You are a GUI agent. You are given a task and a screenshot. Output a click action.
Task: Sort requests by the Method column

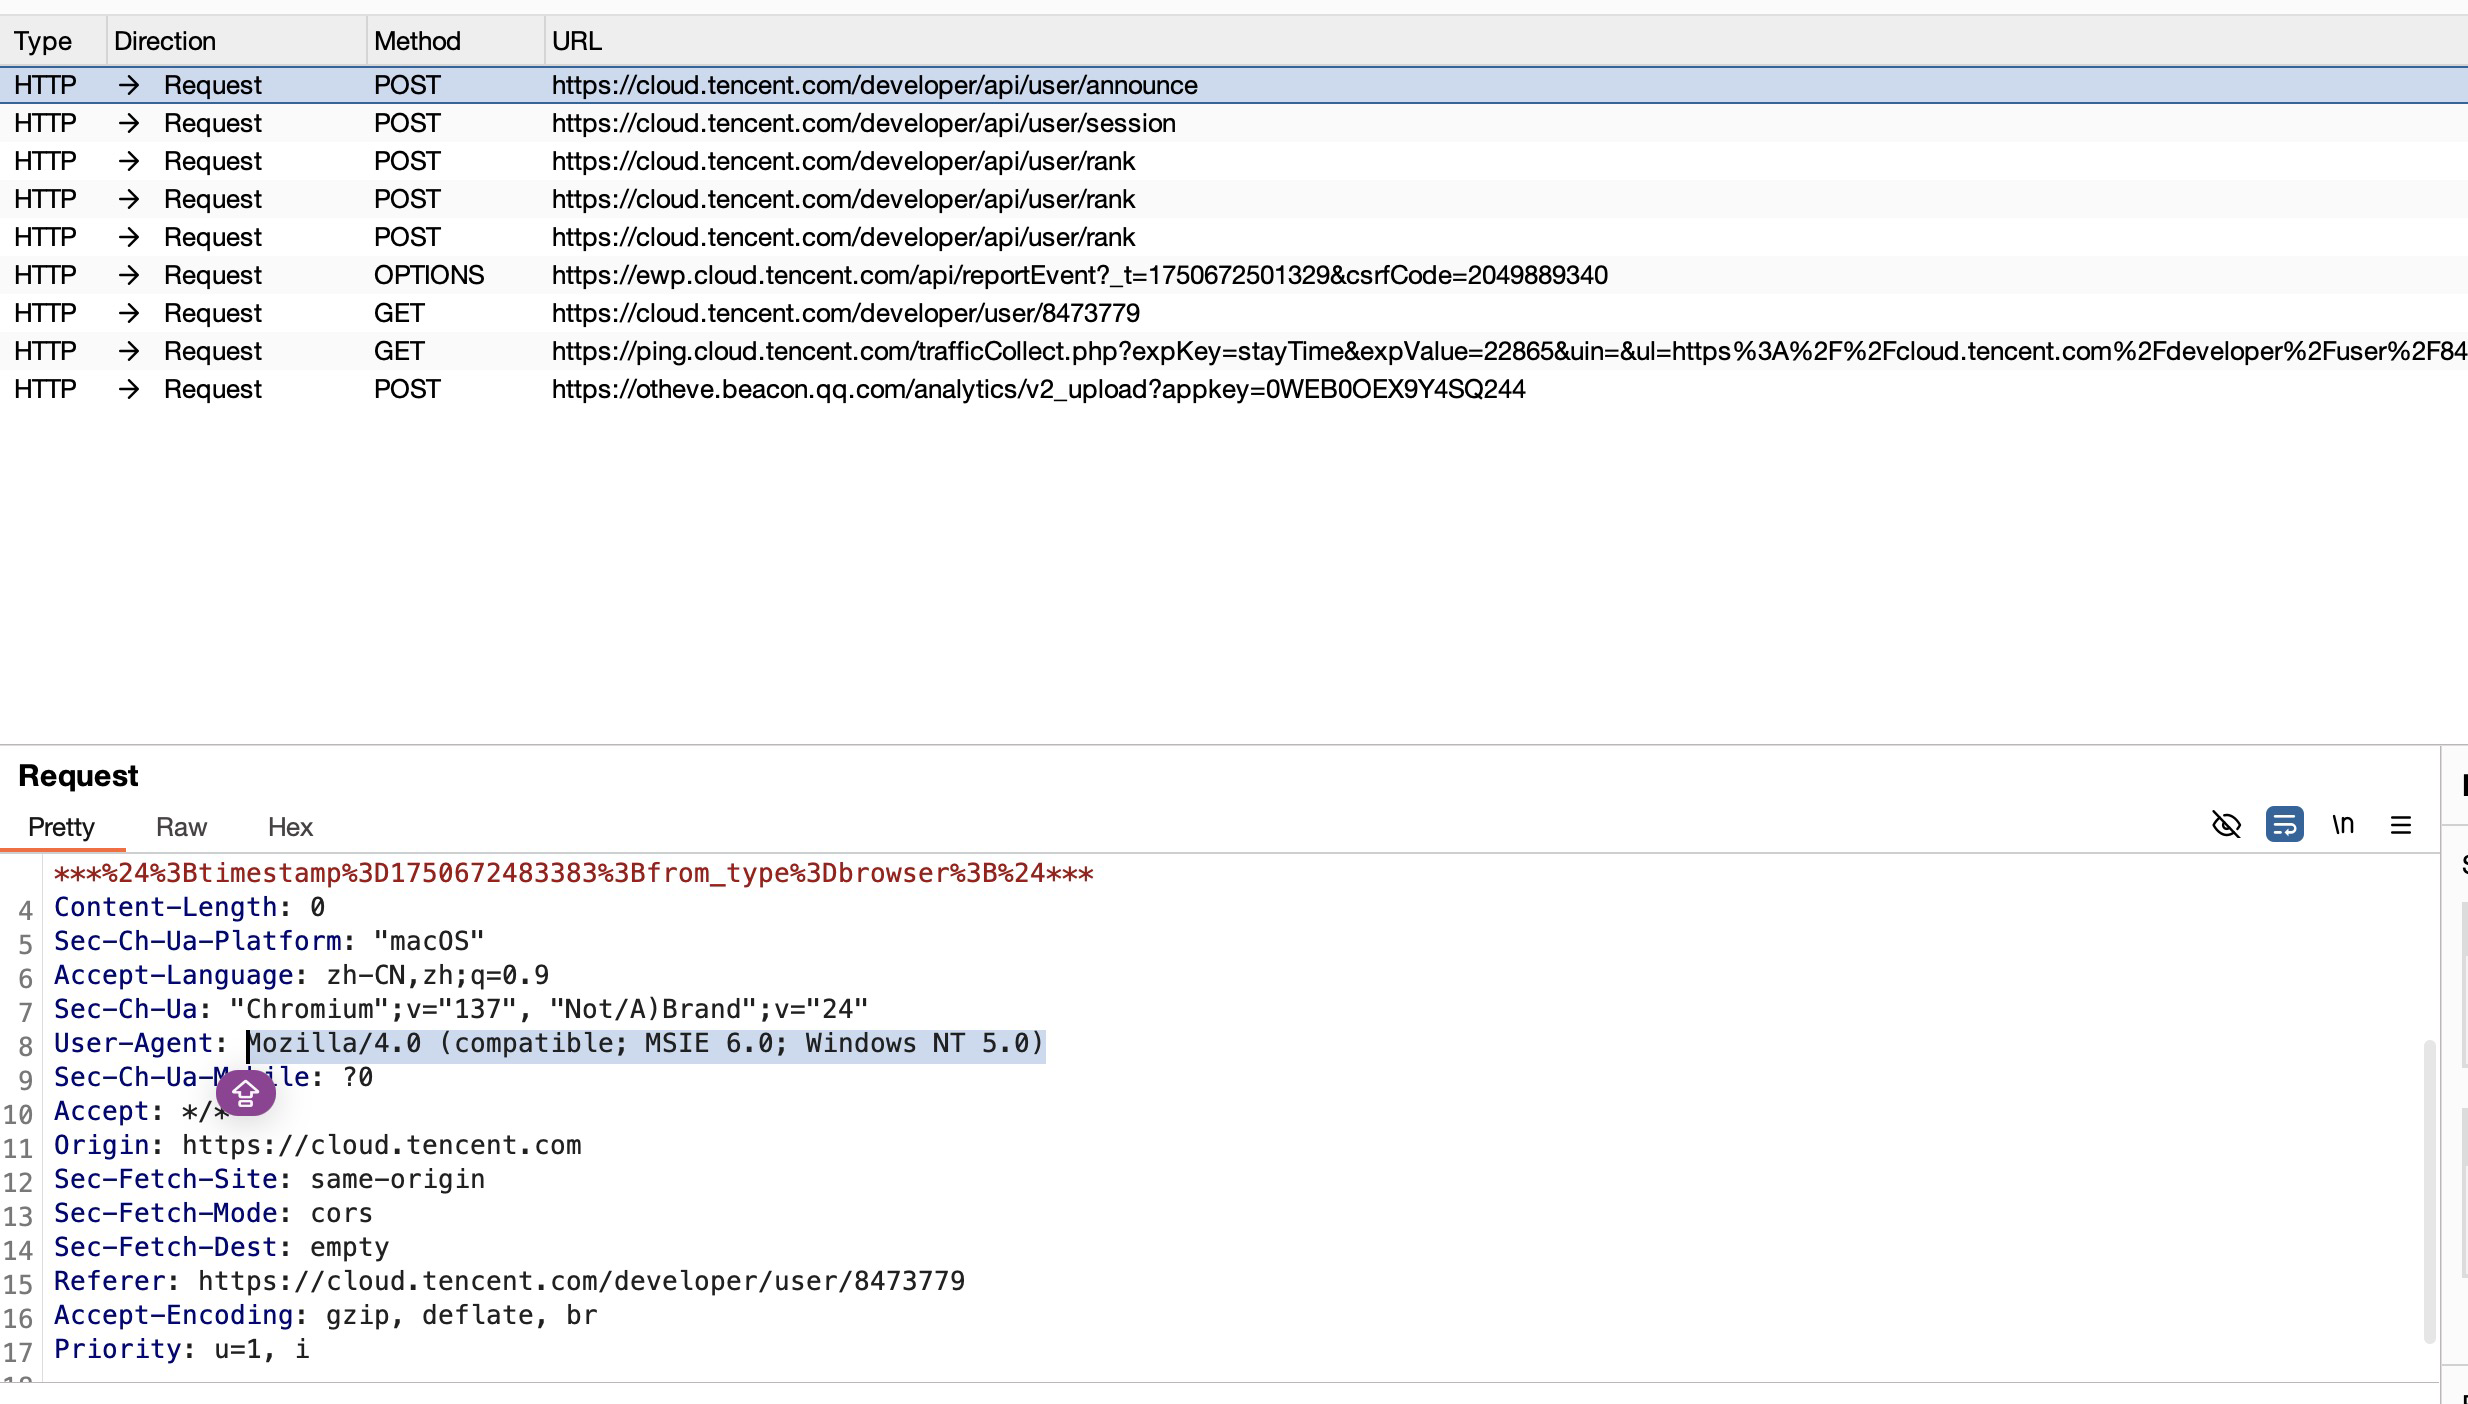[419, 41]
